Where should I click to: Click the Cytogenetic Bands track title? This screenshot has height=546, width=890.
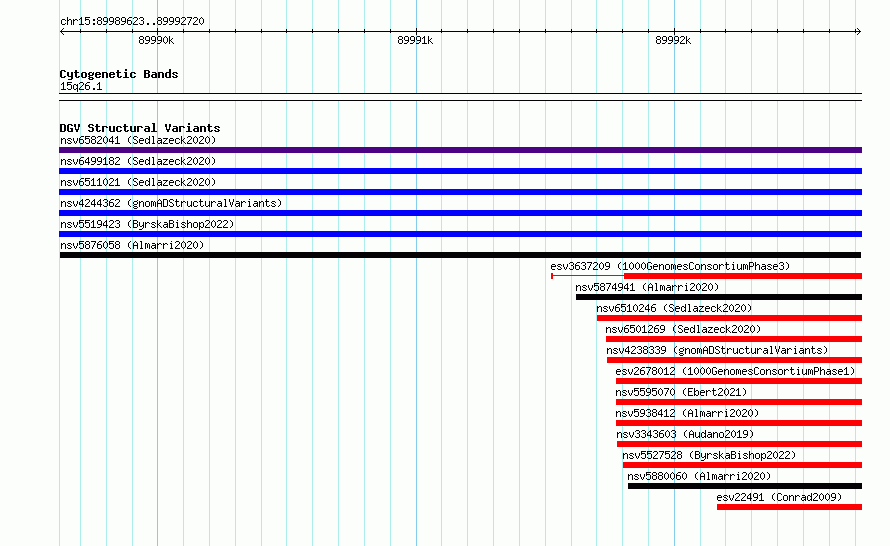(119, 74)
